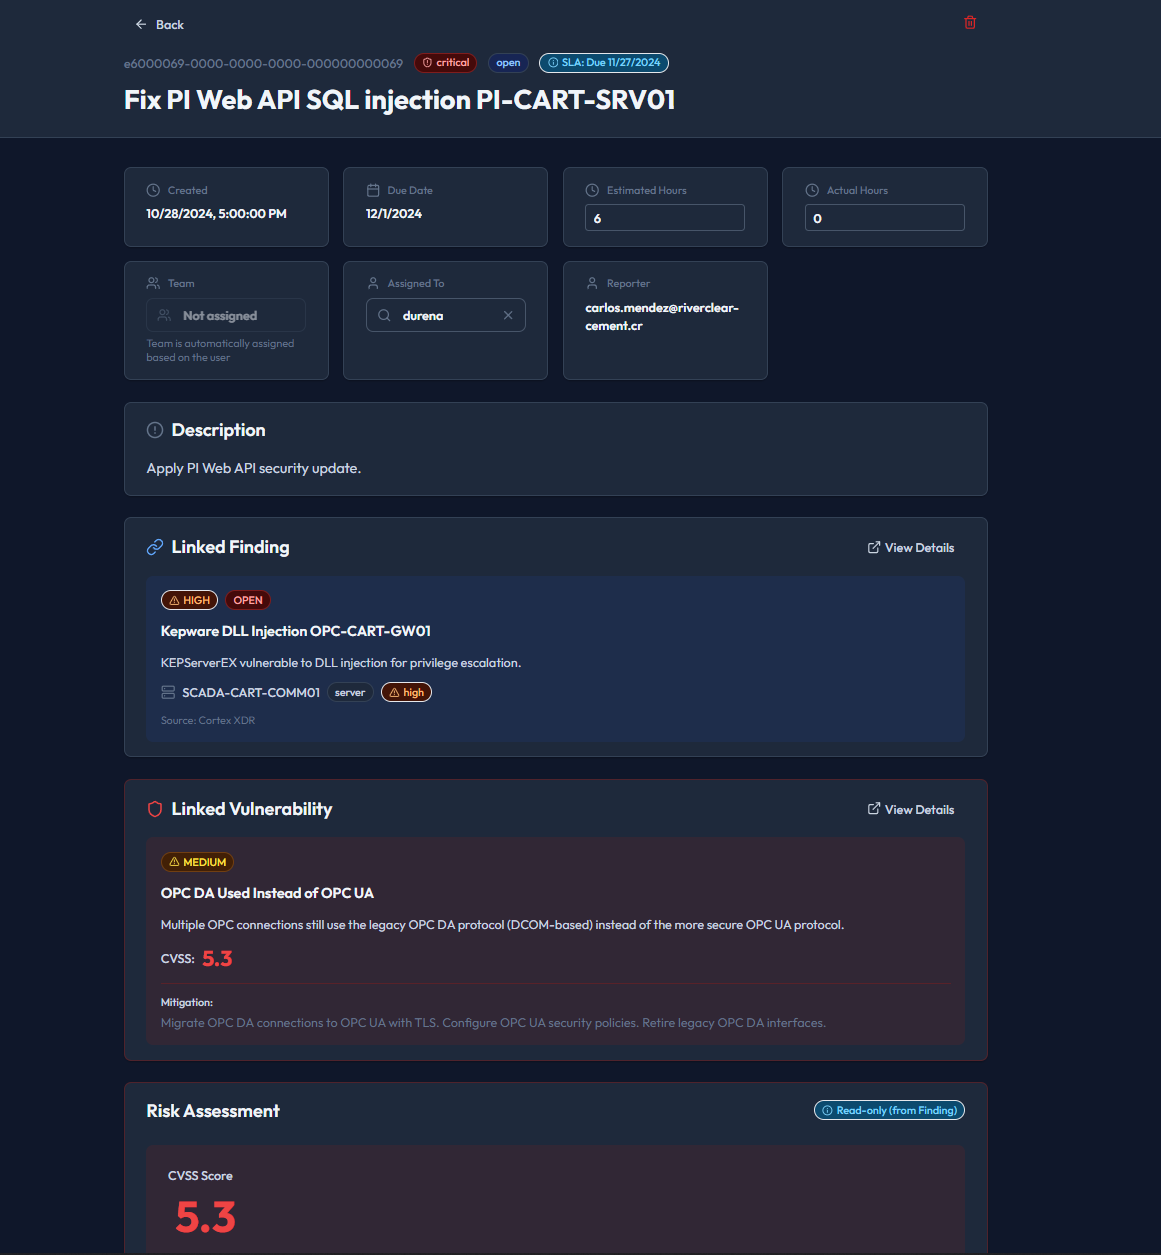Click the SLA due date badge

(x=603, y=63)
